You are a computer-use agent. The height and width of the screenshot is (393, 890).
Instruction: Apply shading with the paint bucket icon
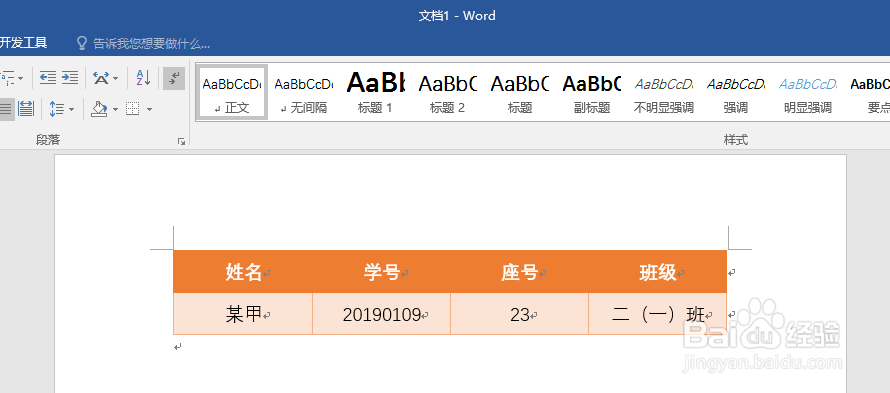[x=99, y=108]
